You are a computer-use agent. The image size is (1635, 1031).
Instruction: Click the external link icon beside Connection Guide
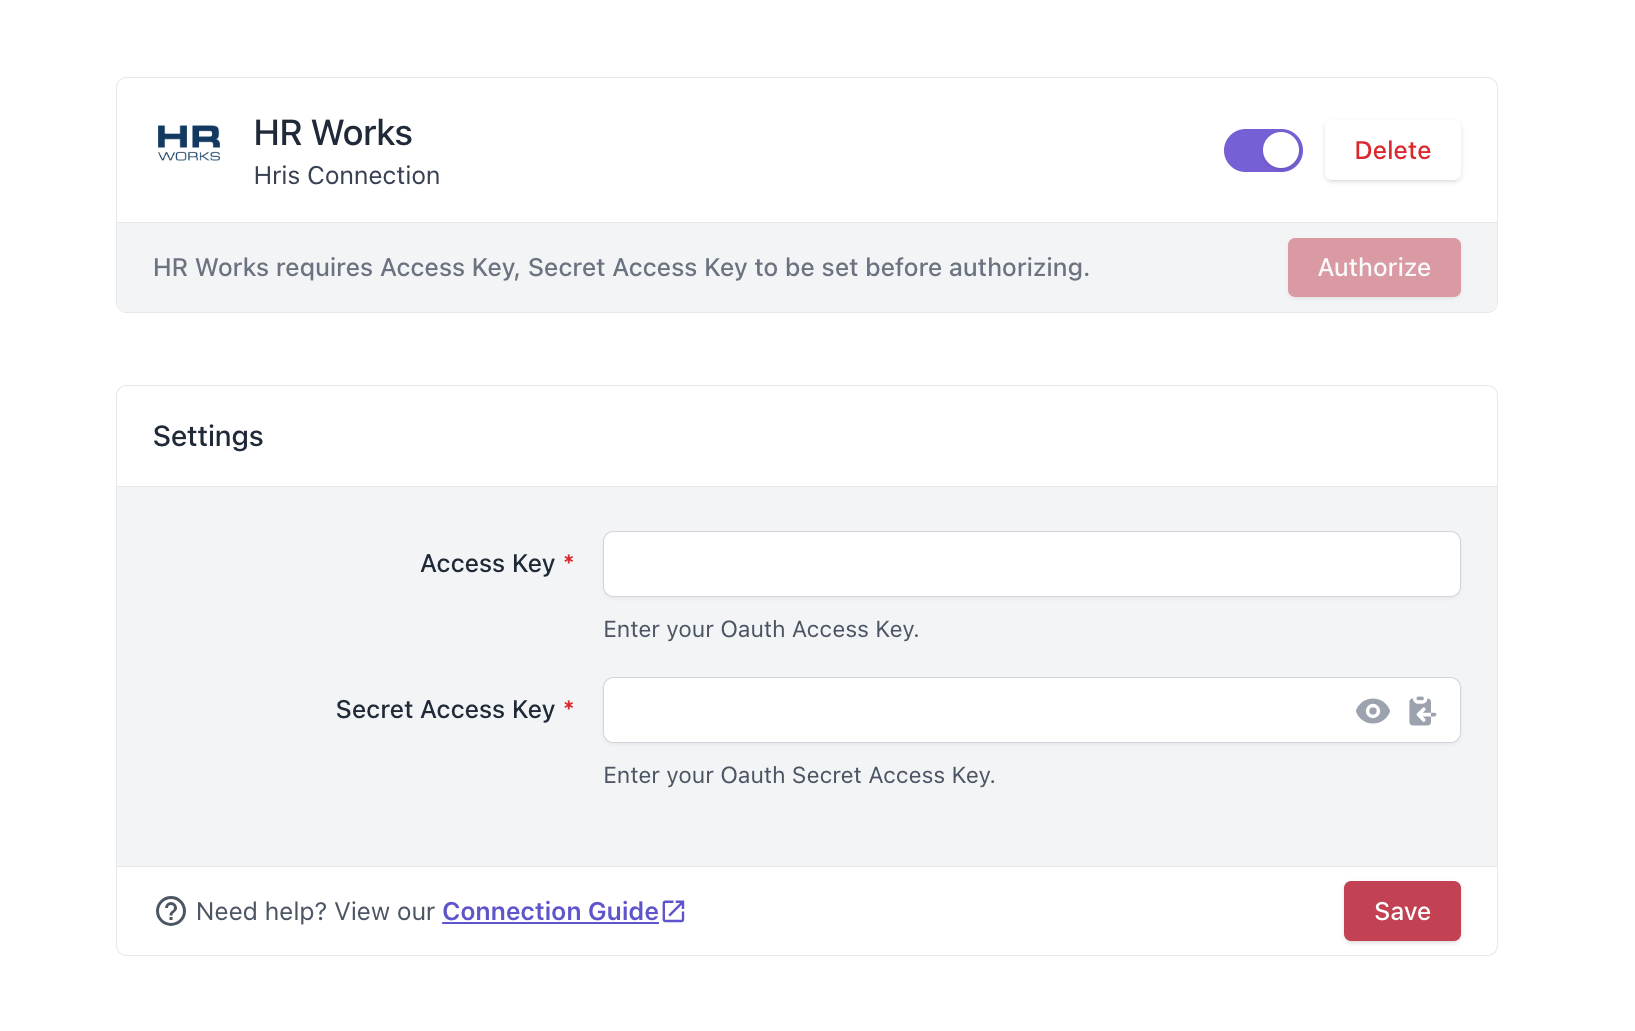click(674, 911)
